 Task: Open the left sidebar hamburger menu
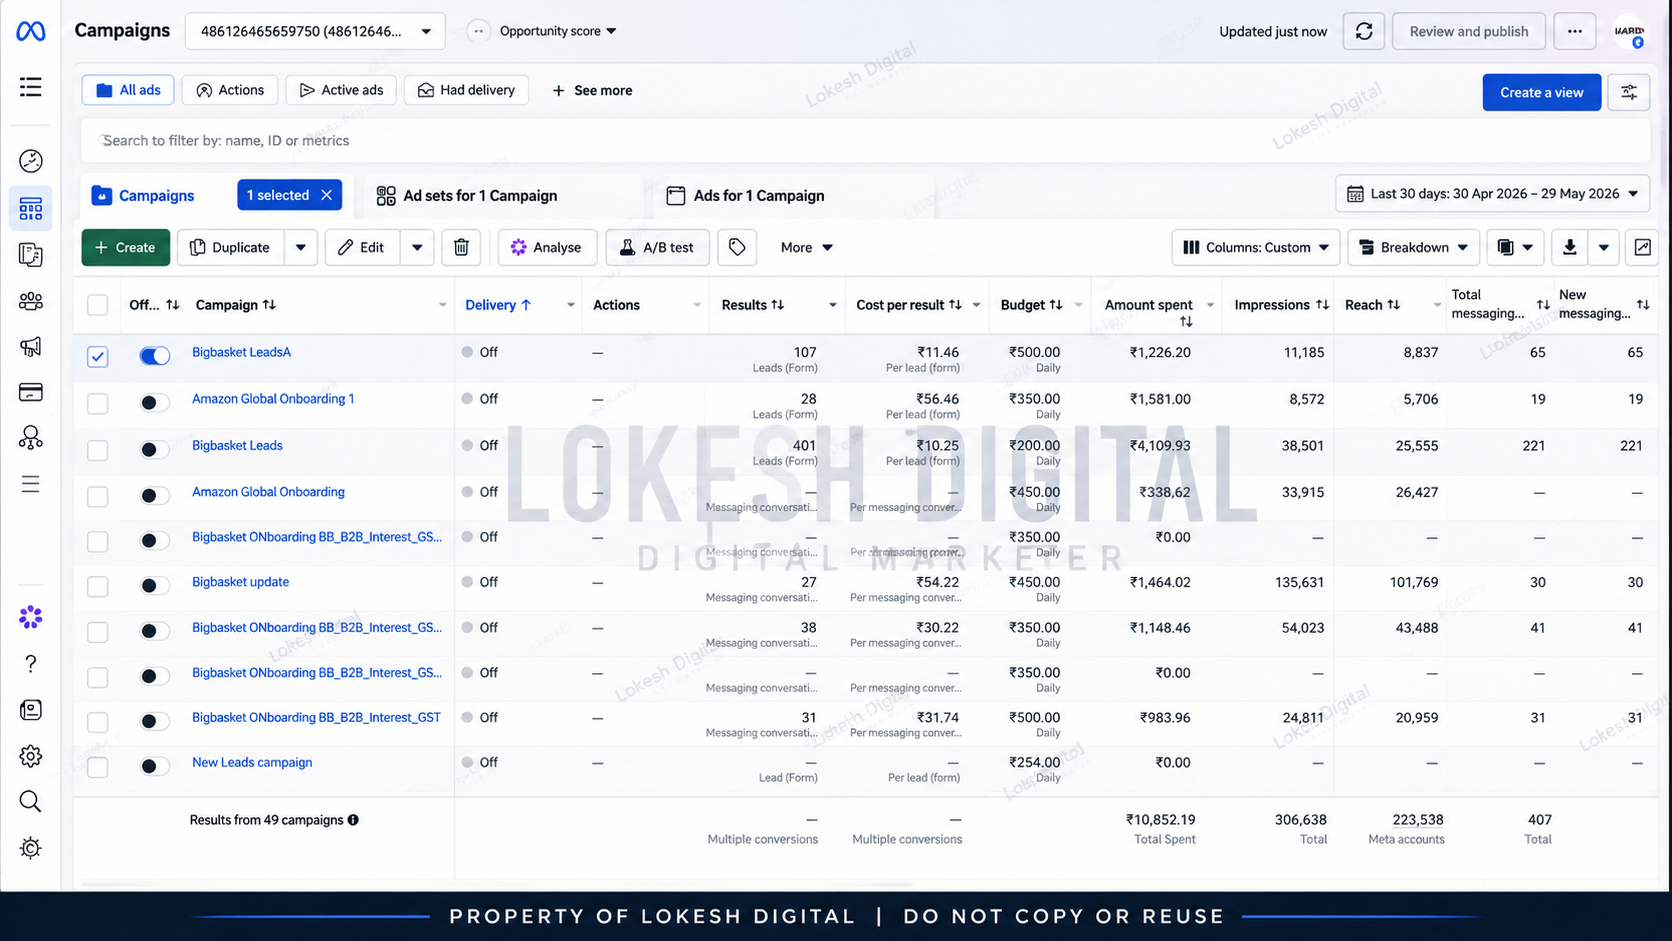31,87
